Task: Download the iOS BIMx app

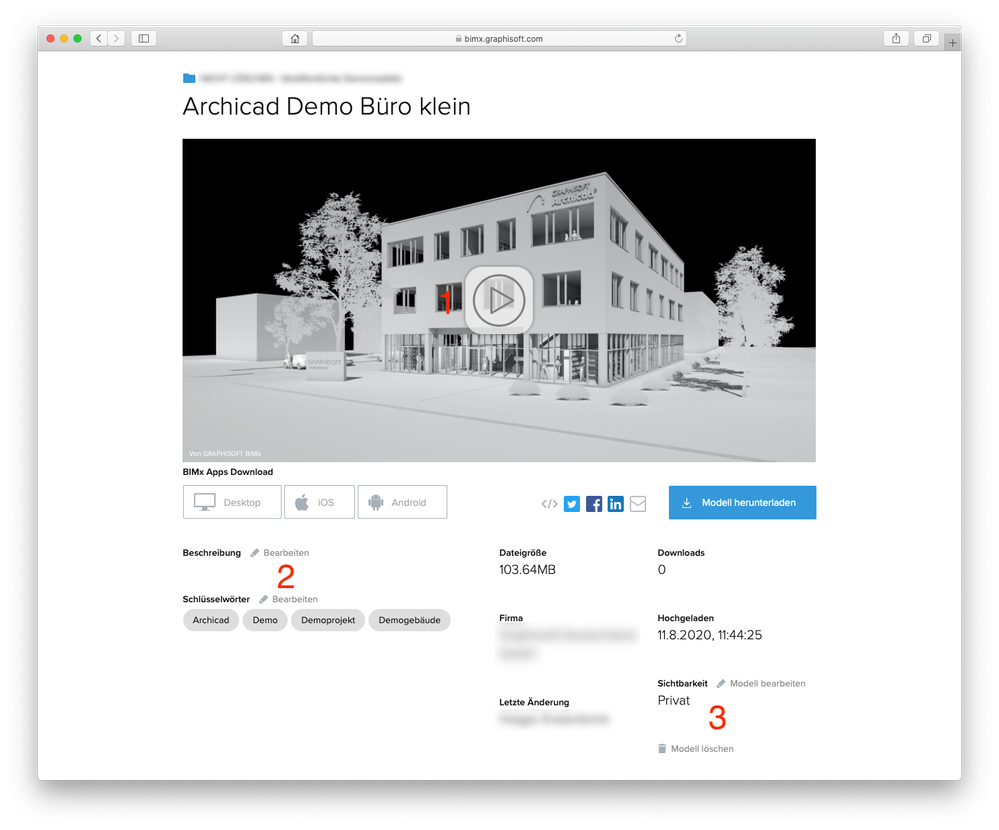Action: pyautogui.click(x=319, y=502)
